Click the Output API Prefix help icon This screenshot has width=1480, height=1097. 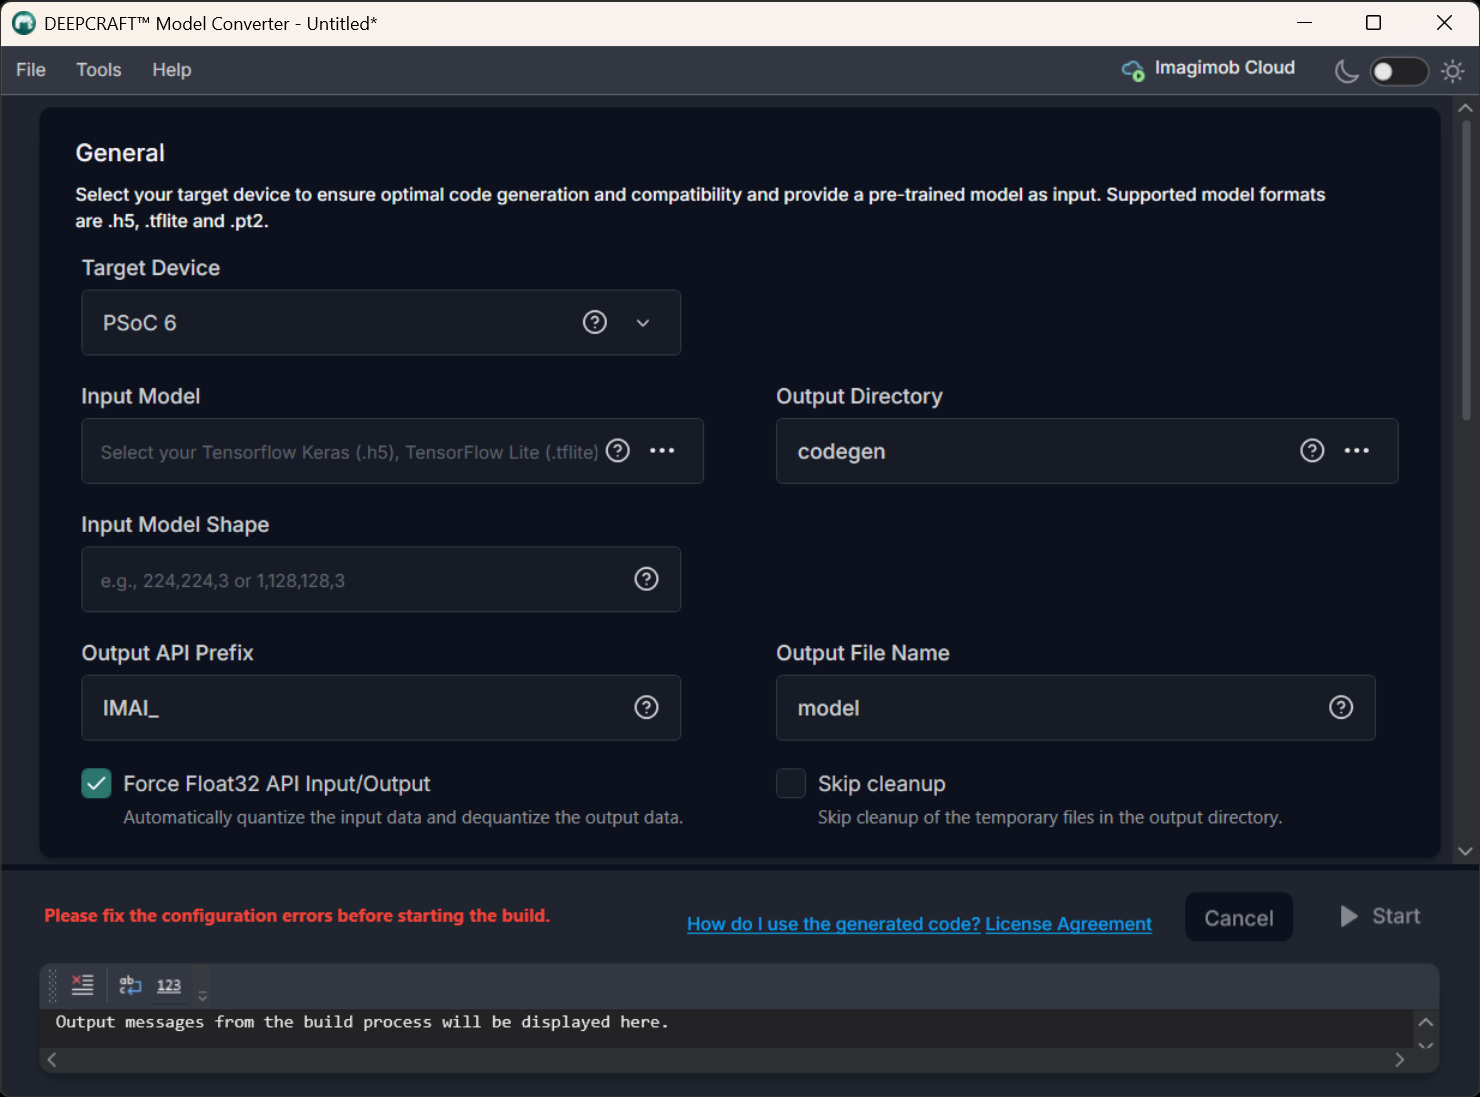coord(647,707)
